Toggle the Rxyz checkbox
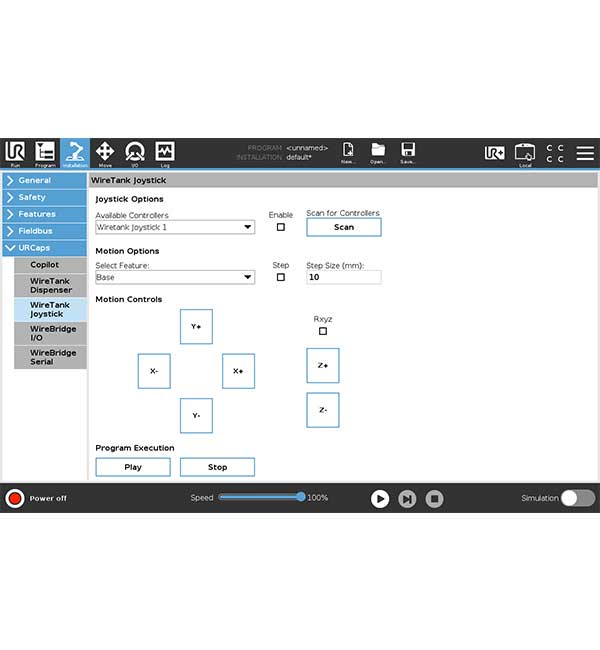Viewport: 600px width, 650px height. [323, 331]
